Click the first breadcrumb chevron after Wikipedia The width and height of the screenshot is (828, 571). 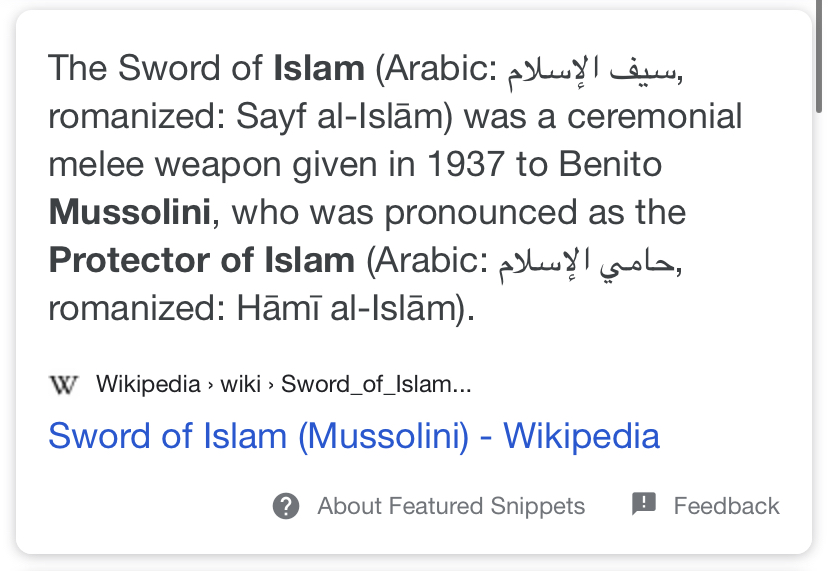211,385
